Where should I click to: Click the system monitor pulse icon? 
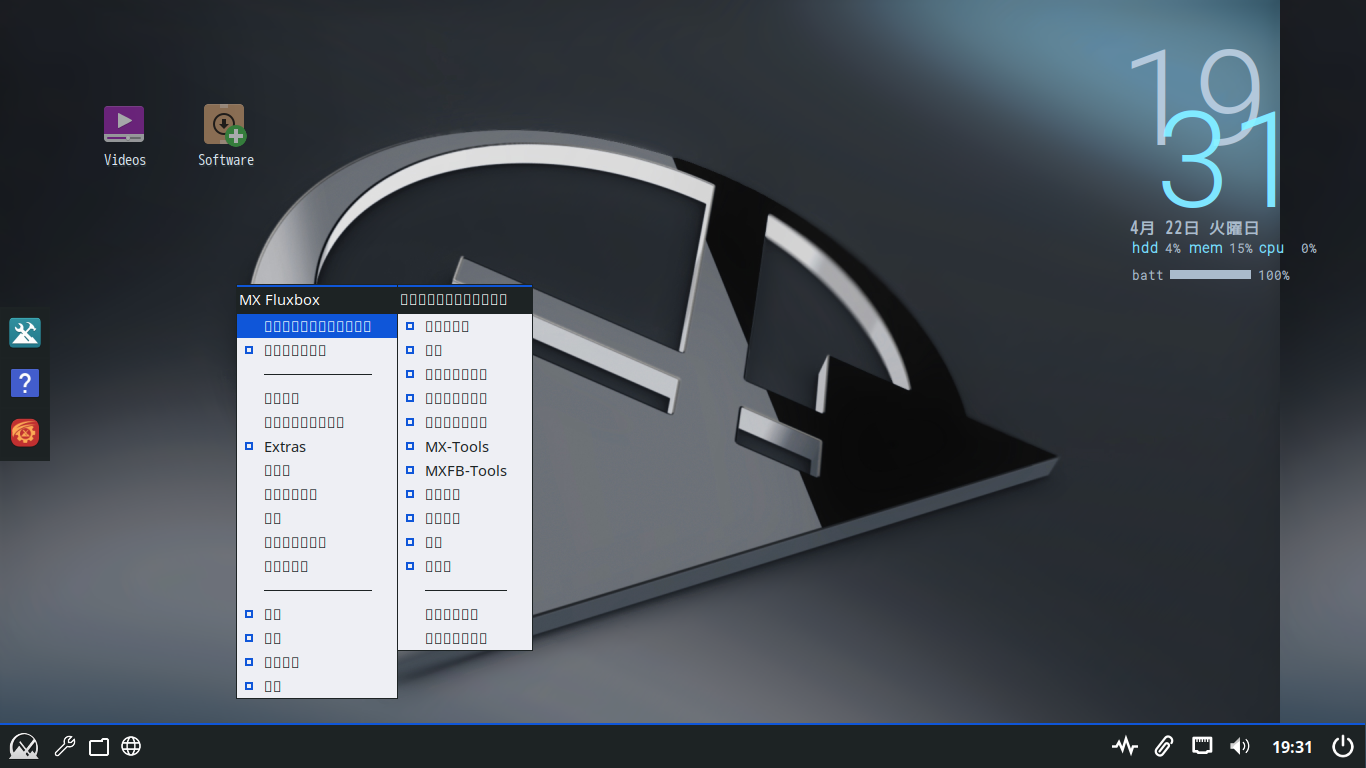tap(1125, 746)
